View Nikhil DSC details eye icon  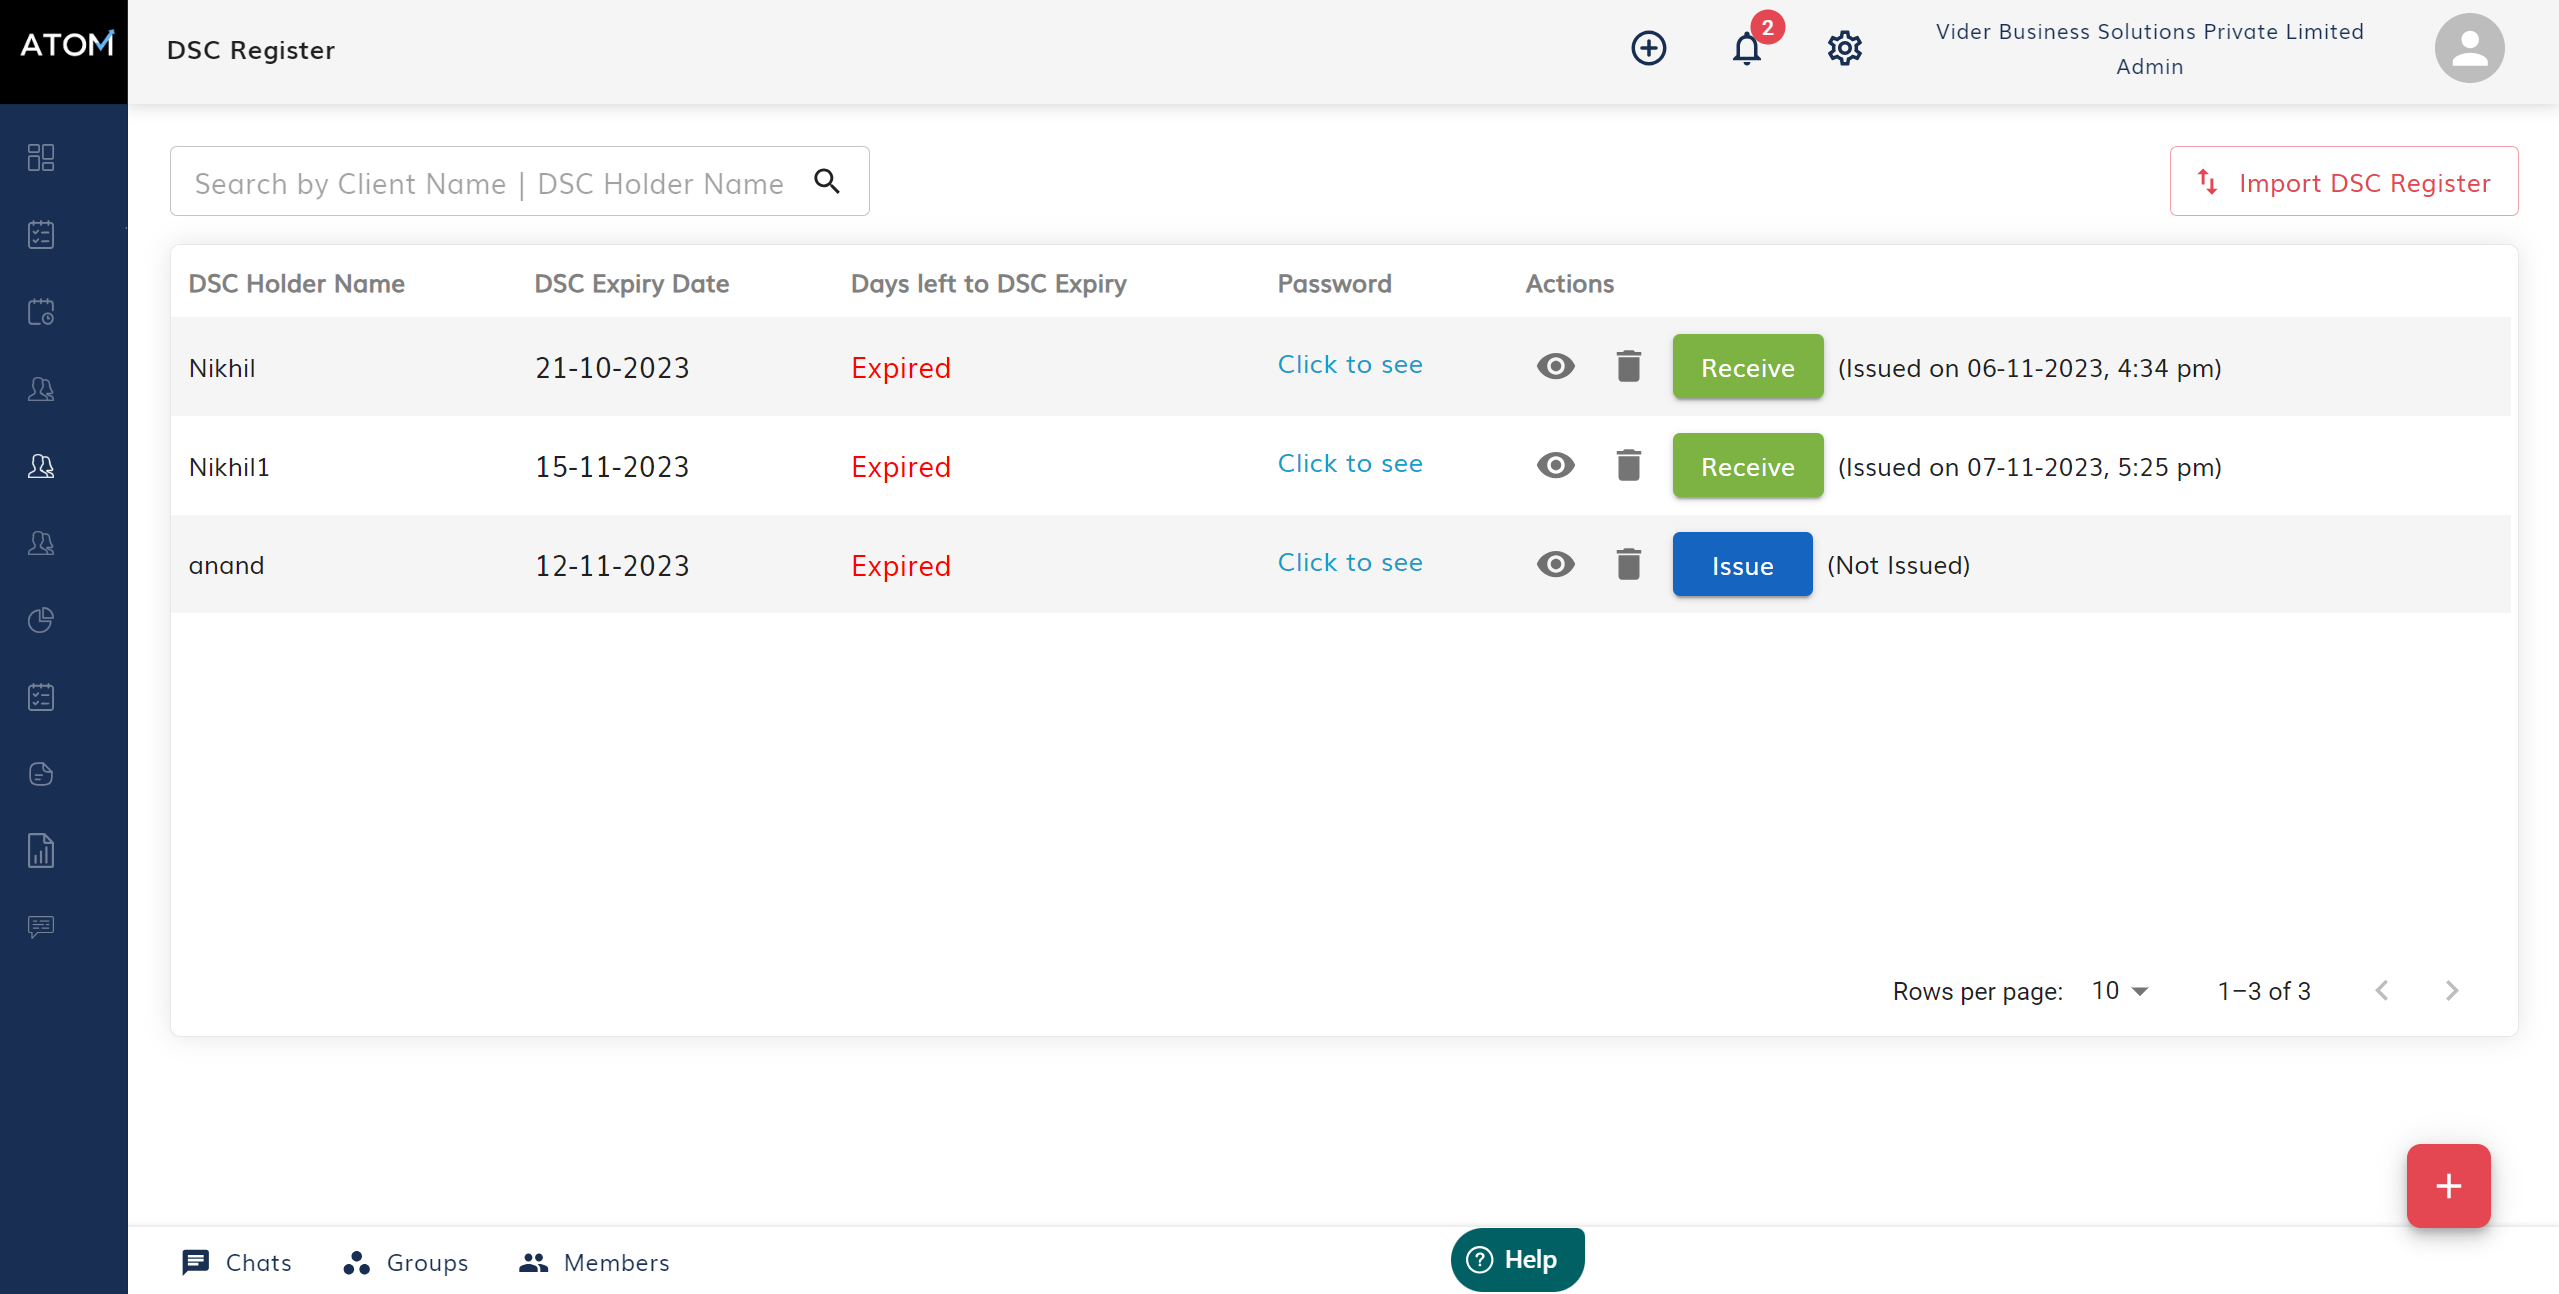point(1555,367)
